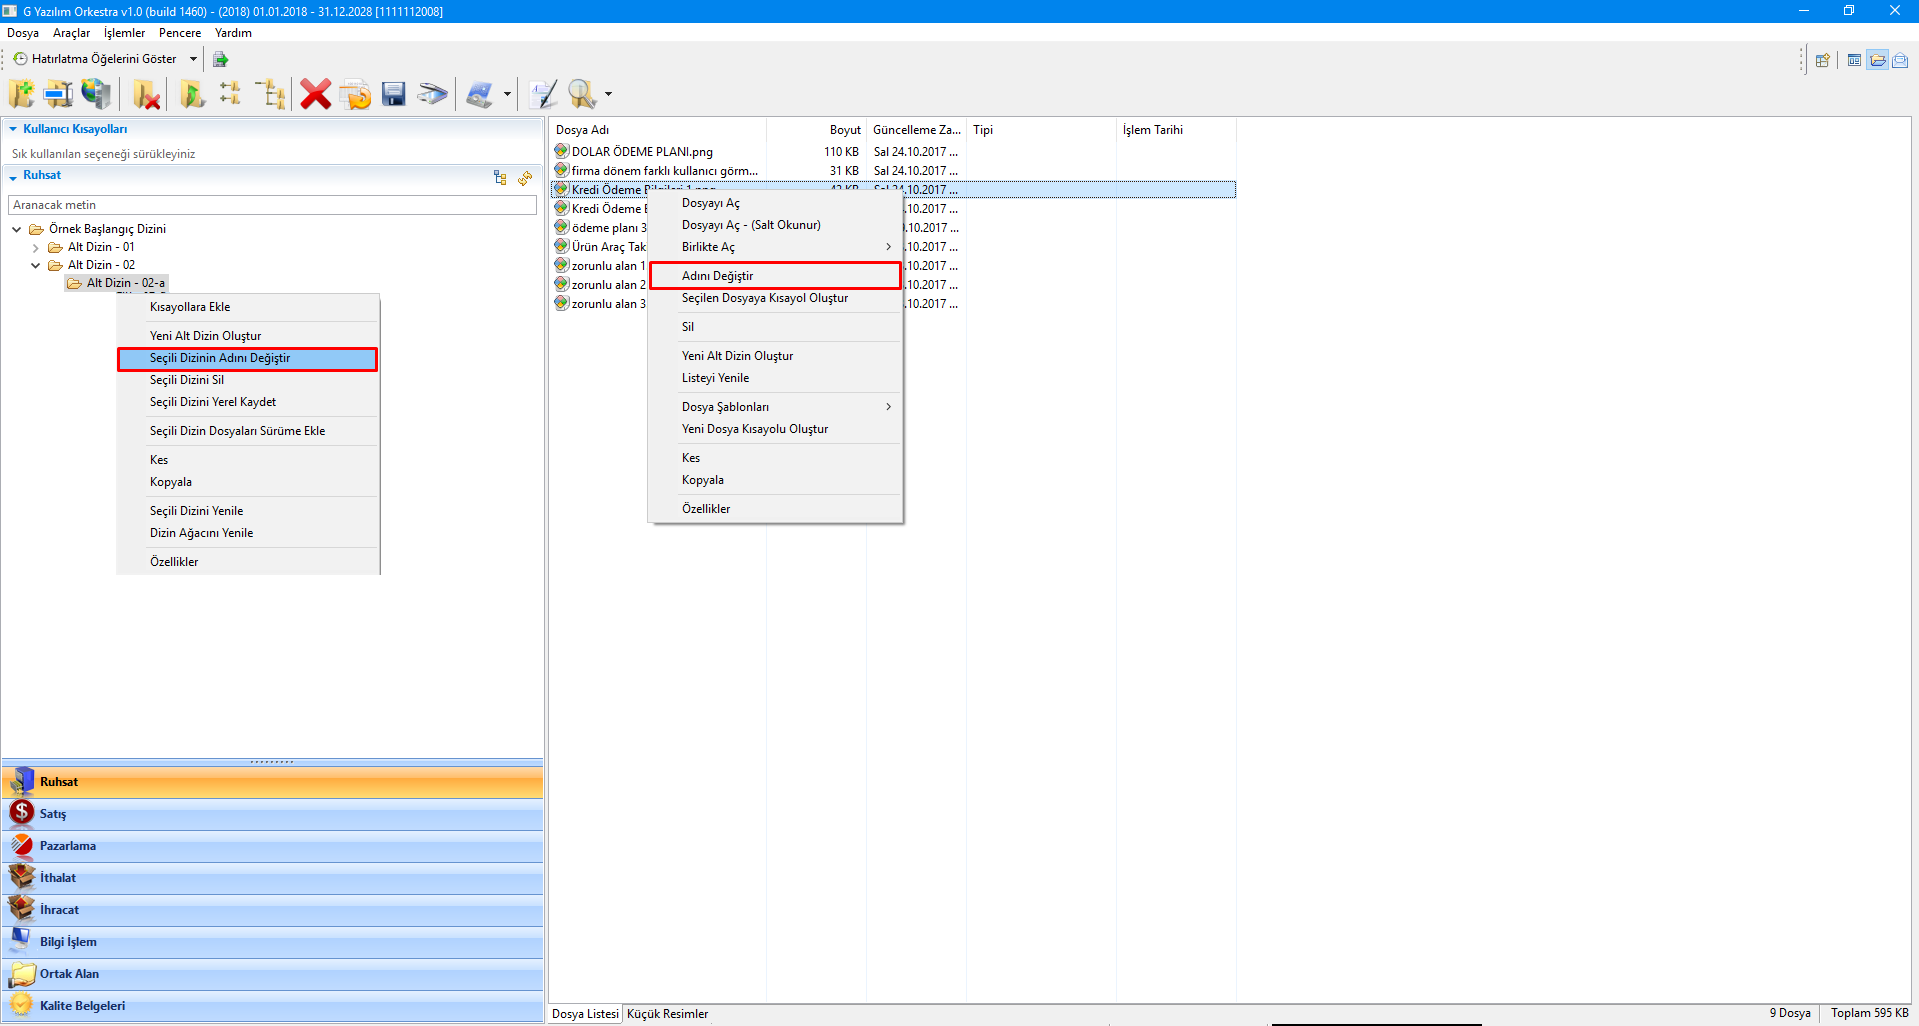Viewport: 1919px width, 1026px height.
Task: Open the Hatırlatma Öğelerini Göster dropdown arrow
Action: click(193, 59)
